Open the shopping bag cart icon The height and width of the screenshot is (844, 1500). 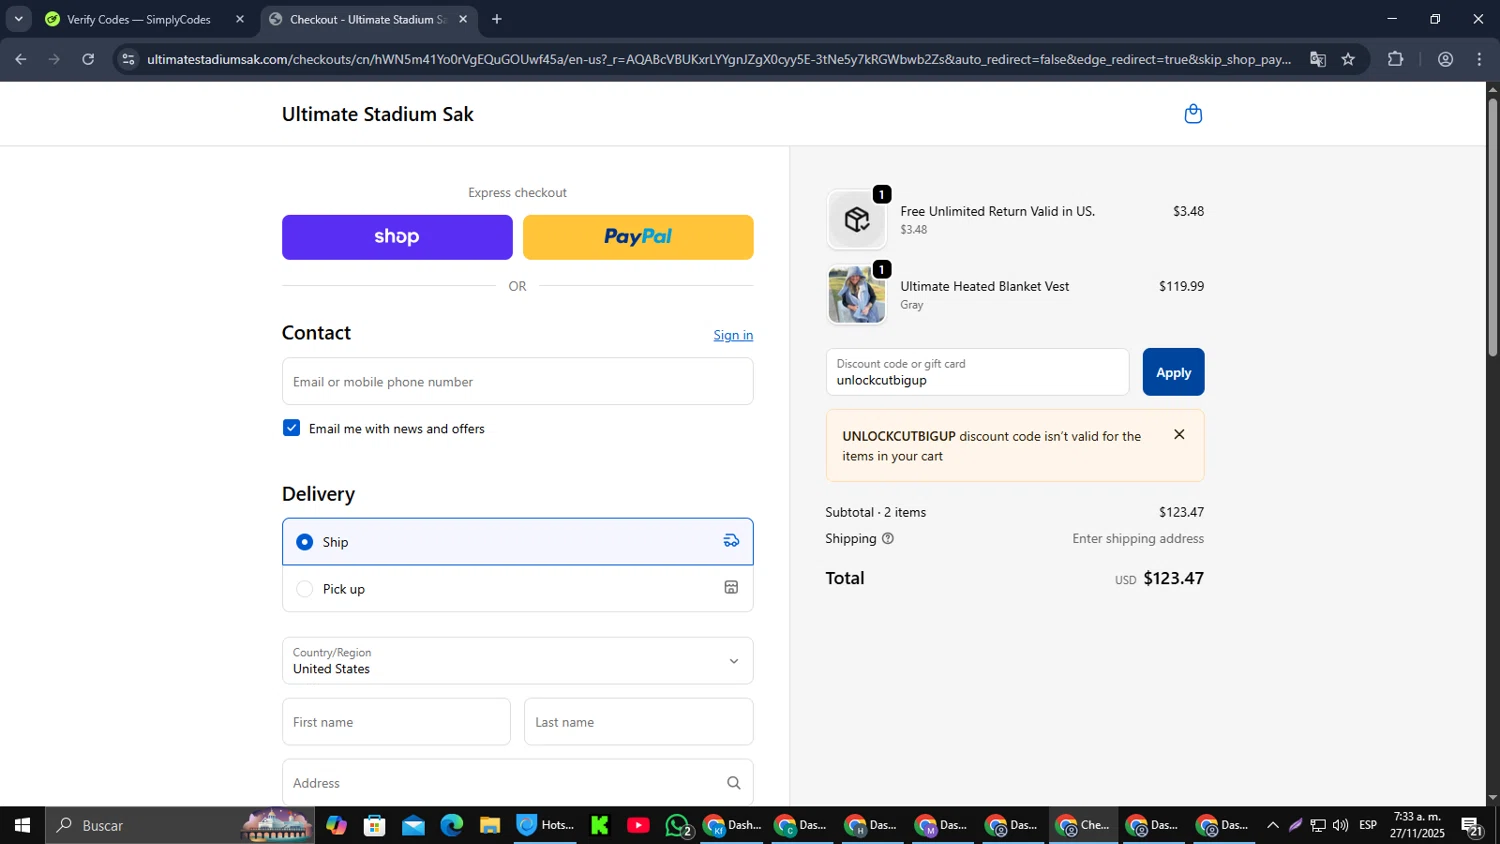(x=1193, y=114)
